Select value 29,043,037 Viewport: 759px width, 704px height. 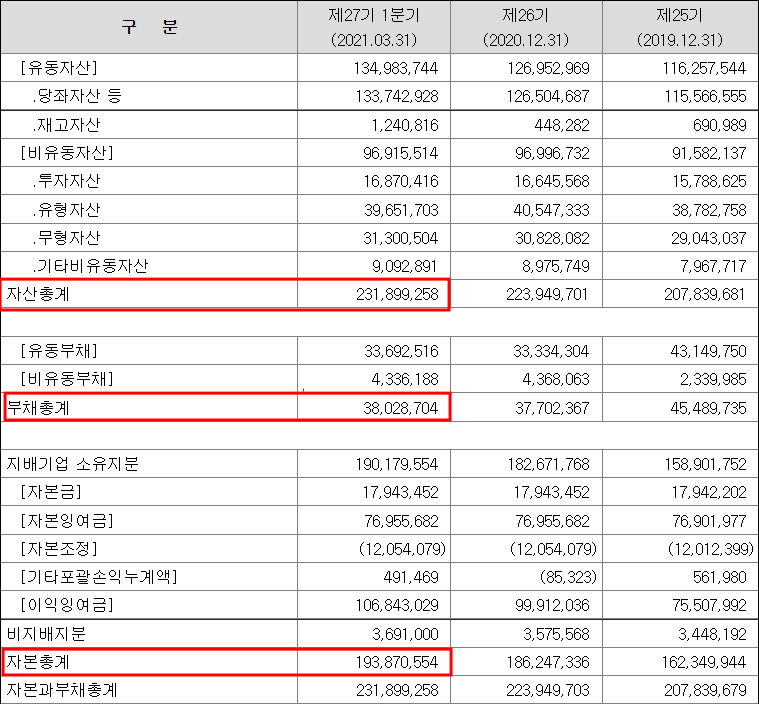(709, 238)
